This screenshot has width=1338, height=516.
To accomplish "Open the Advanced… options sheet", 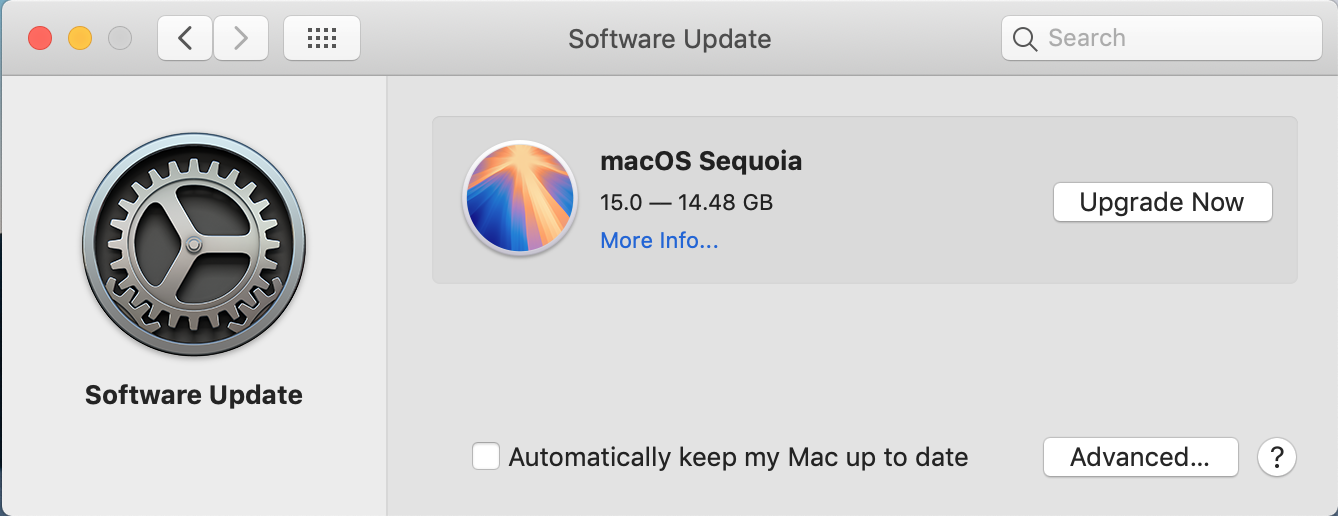I will click(x=1140, y=458).
